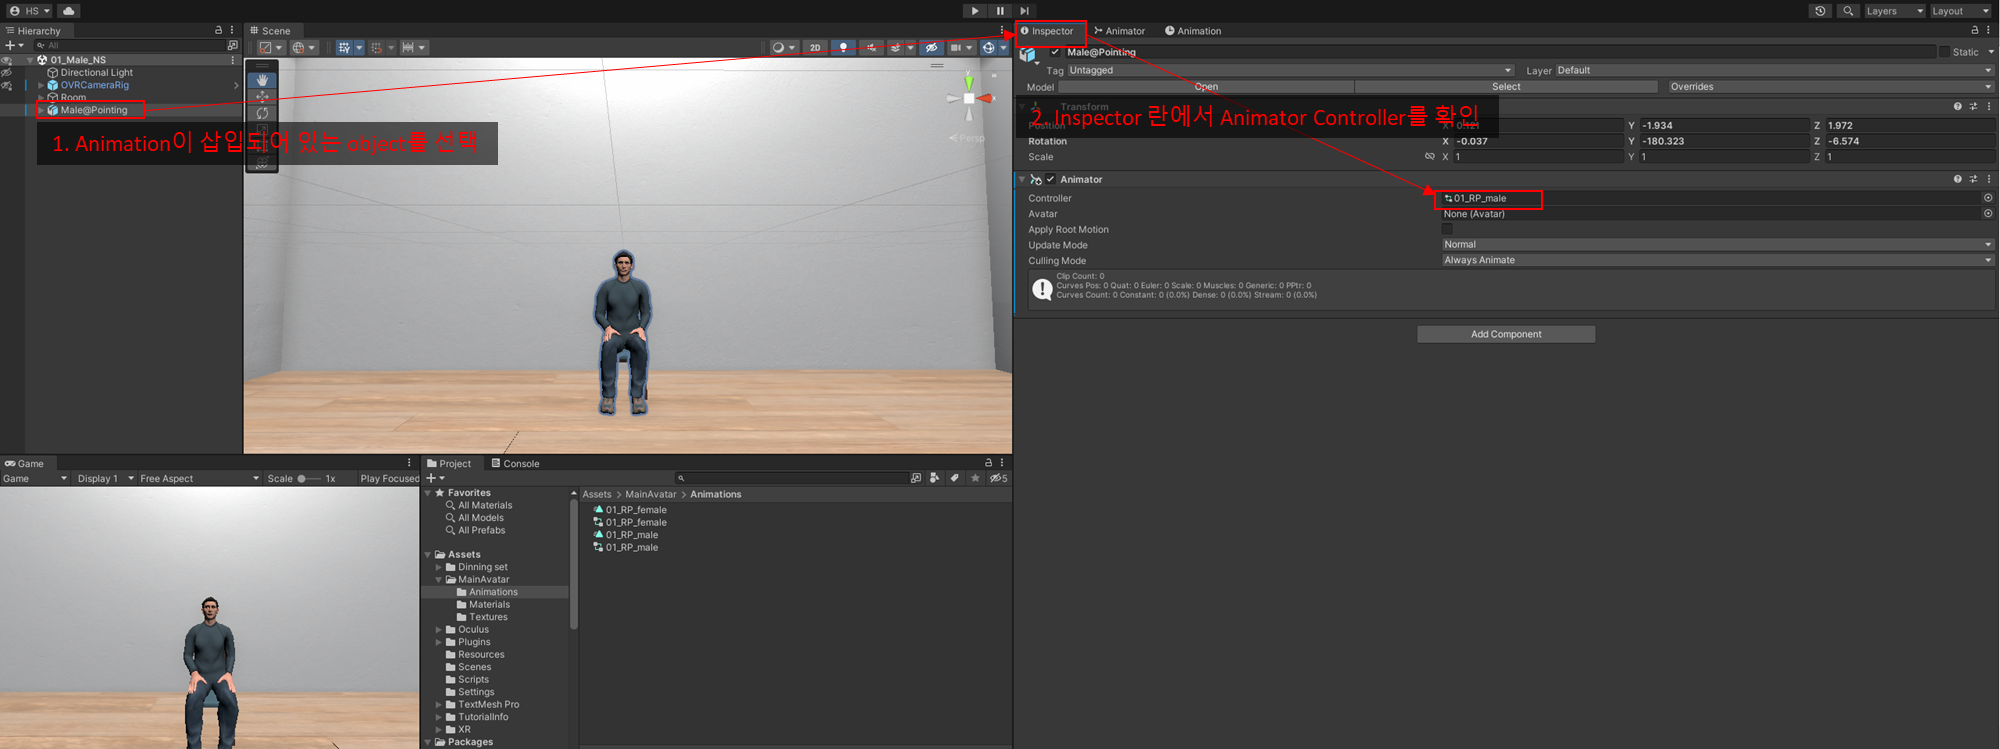Click the Scene orientation gizmo center cube
The width and height of the screenshot is (2000, 749).
coord(968,98)
